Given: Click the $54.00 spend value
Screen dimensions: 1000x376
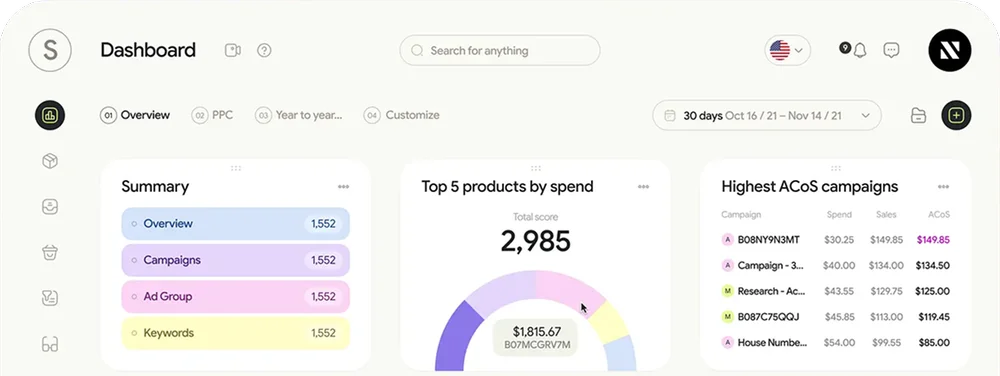Looking at the screenshot, I should pos(839,343).
